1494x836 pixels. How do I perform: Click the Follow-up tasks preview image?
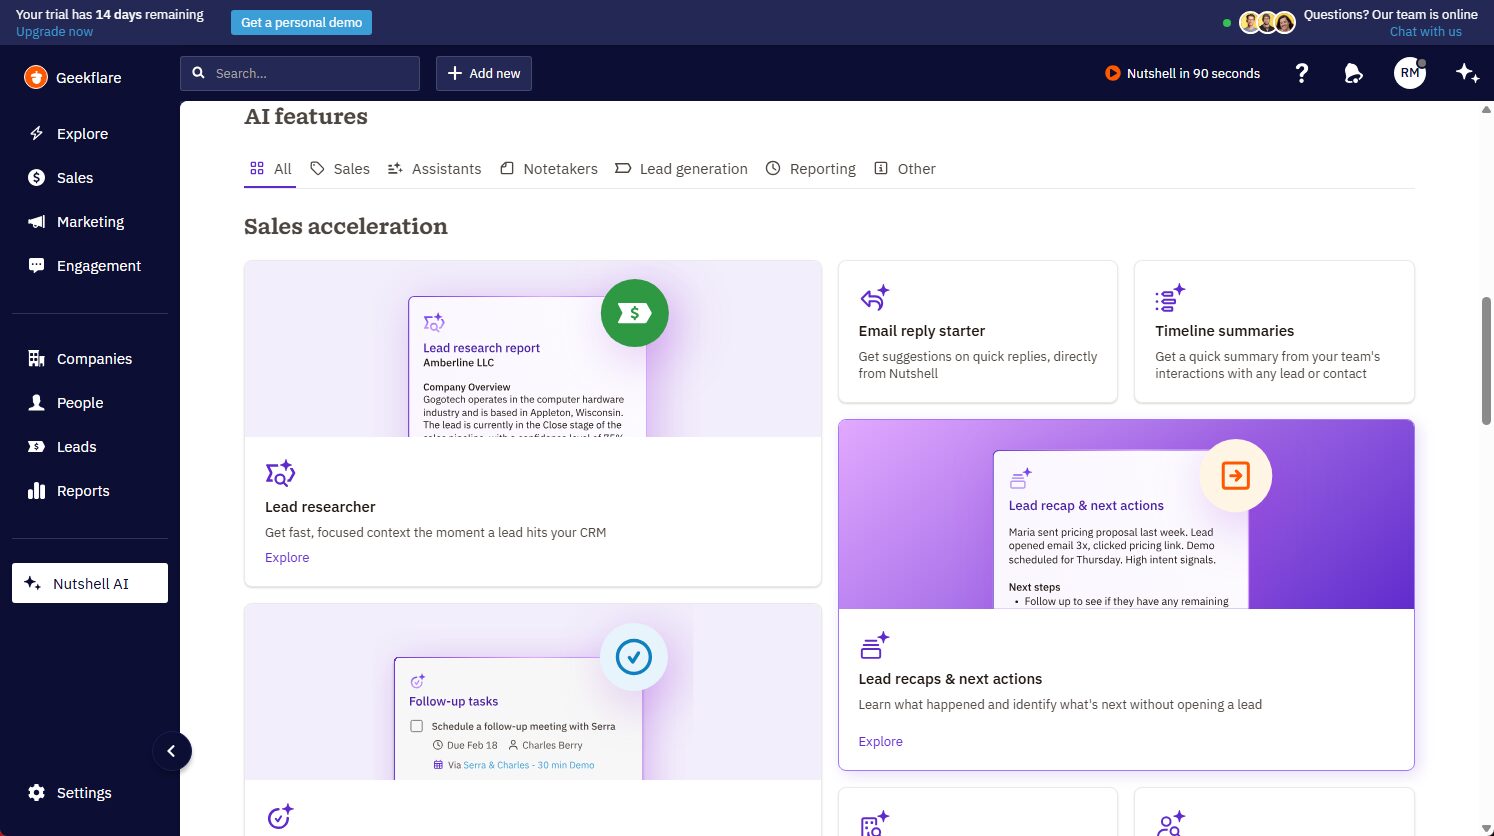pos(533,692)
